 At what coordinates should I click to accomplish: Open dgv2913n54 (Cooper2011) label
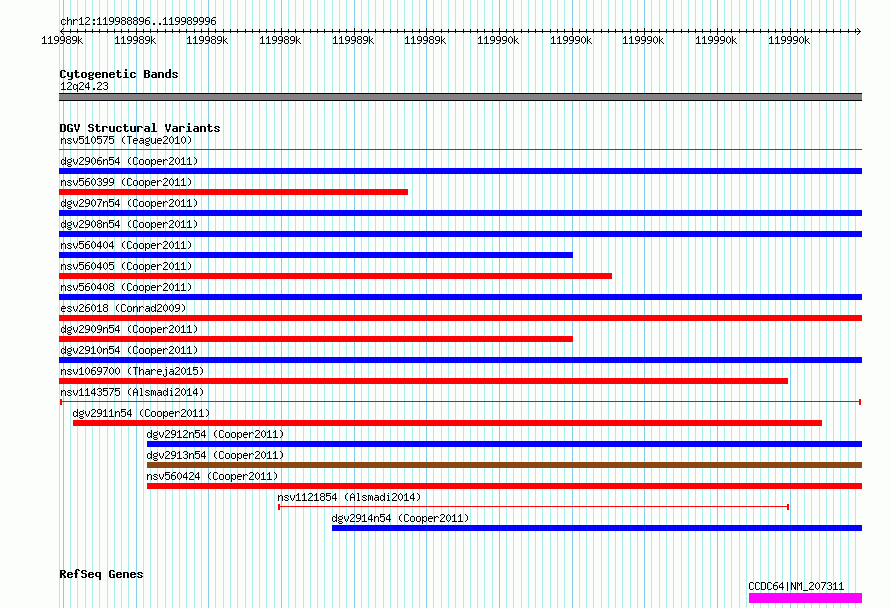(x=215, y=455)
